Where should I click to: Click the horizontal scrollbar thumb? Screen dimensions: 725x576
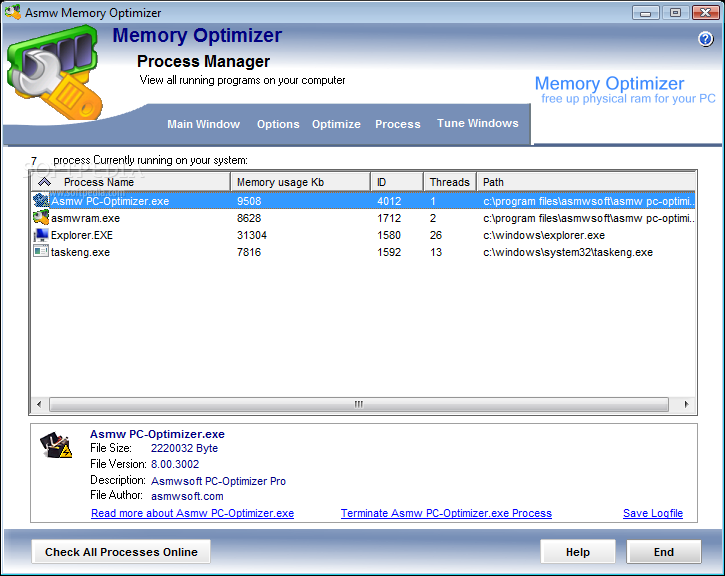(359, 404)
